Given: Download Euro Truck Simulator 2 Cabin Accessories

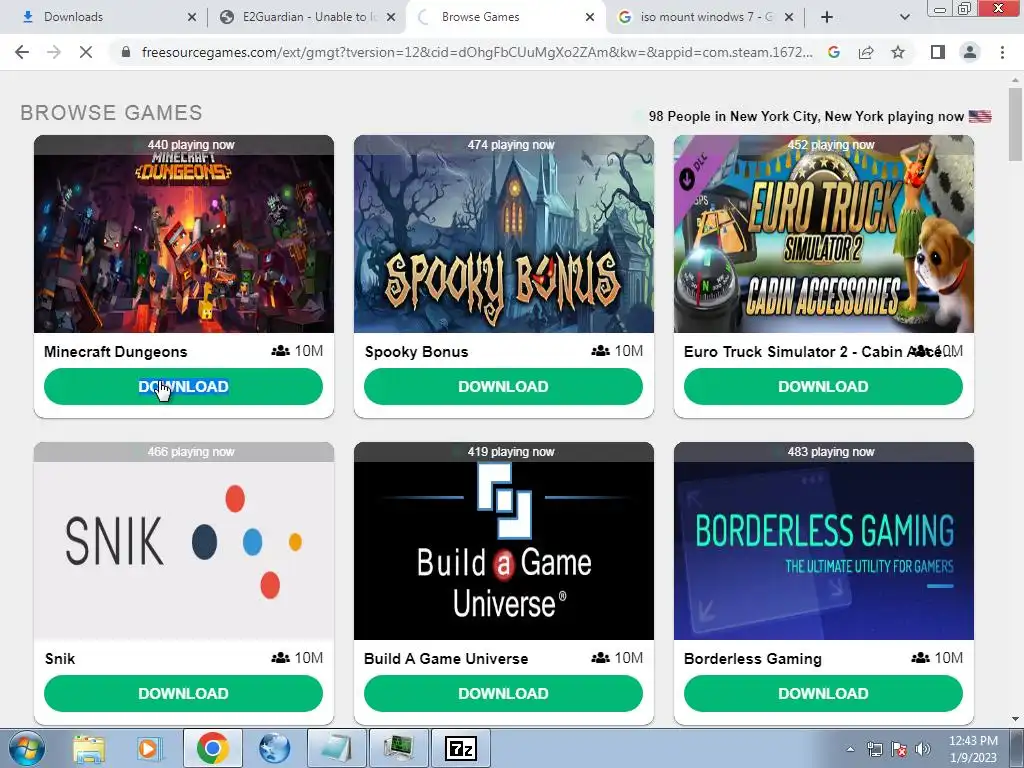Looking at the screenshot, I should pos(824,387).
